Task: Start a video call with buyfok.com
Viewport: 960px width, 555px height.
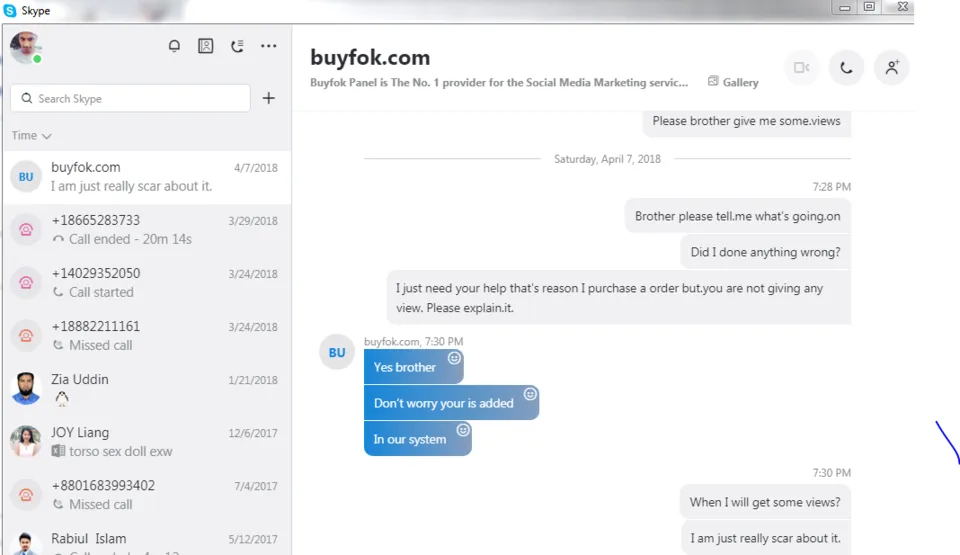Action: pos(801,67)
